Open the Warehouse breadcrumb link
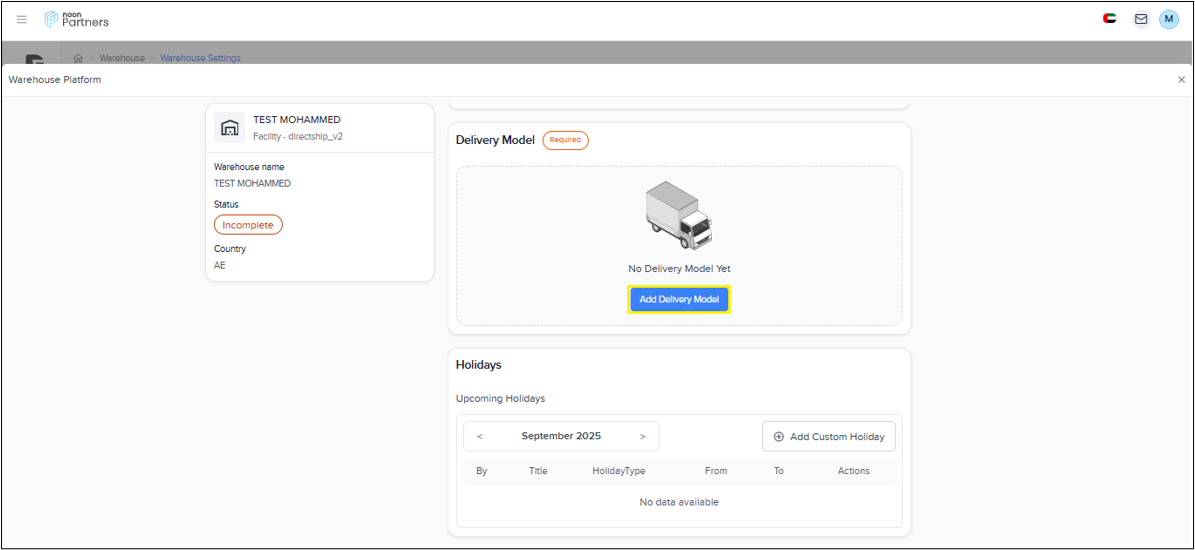1195x550 pixels. (122, 58)
